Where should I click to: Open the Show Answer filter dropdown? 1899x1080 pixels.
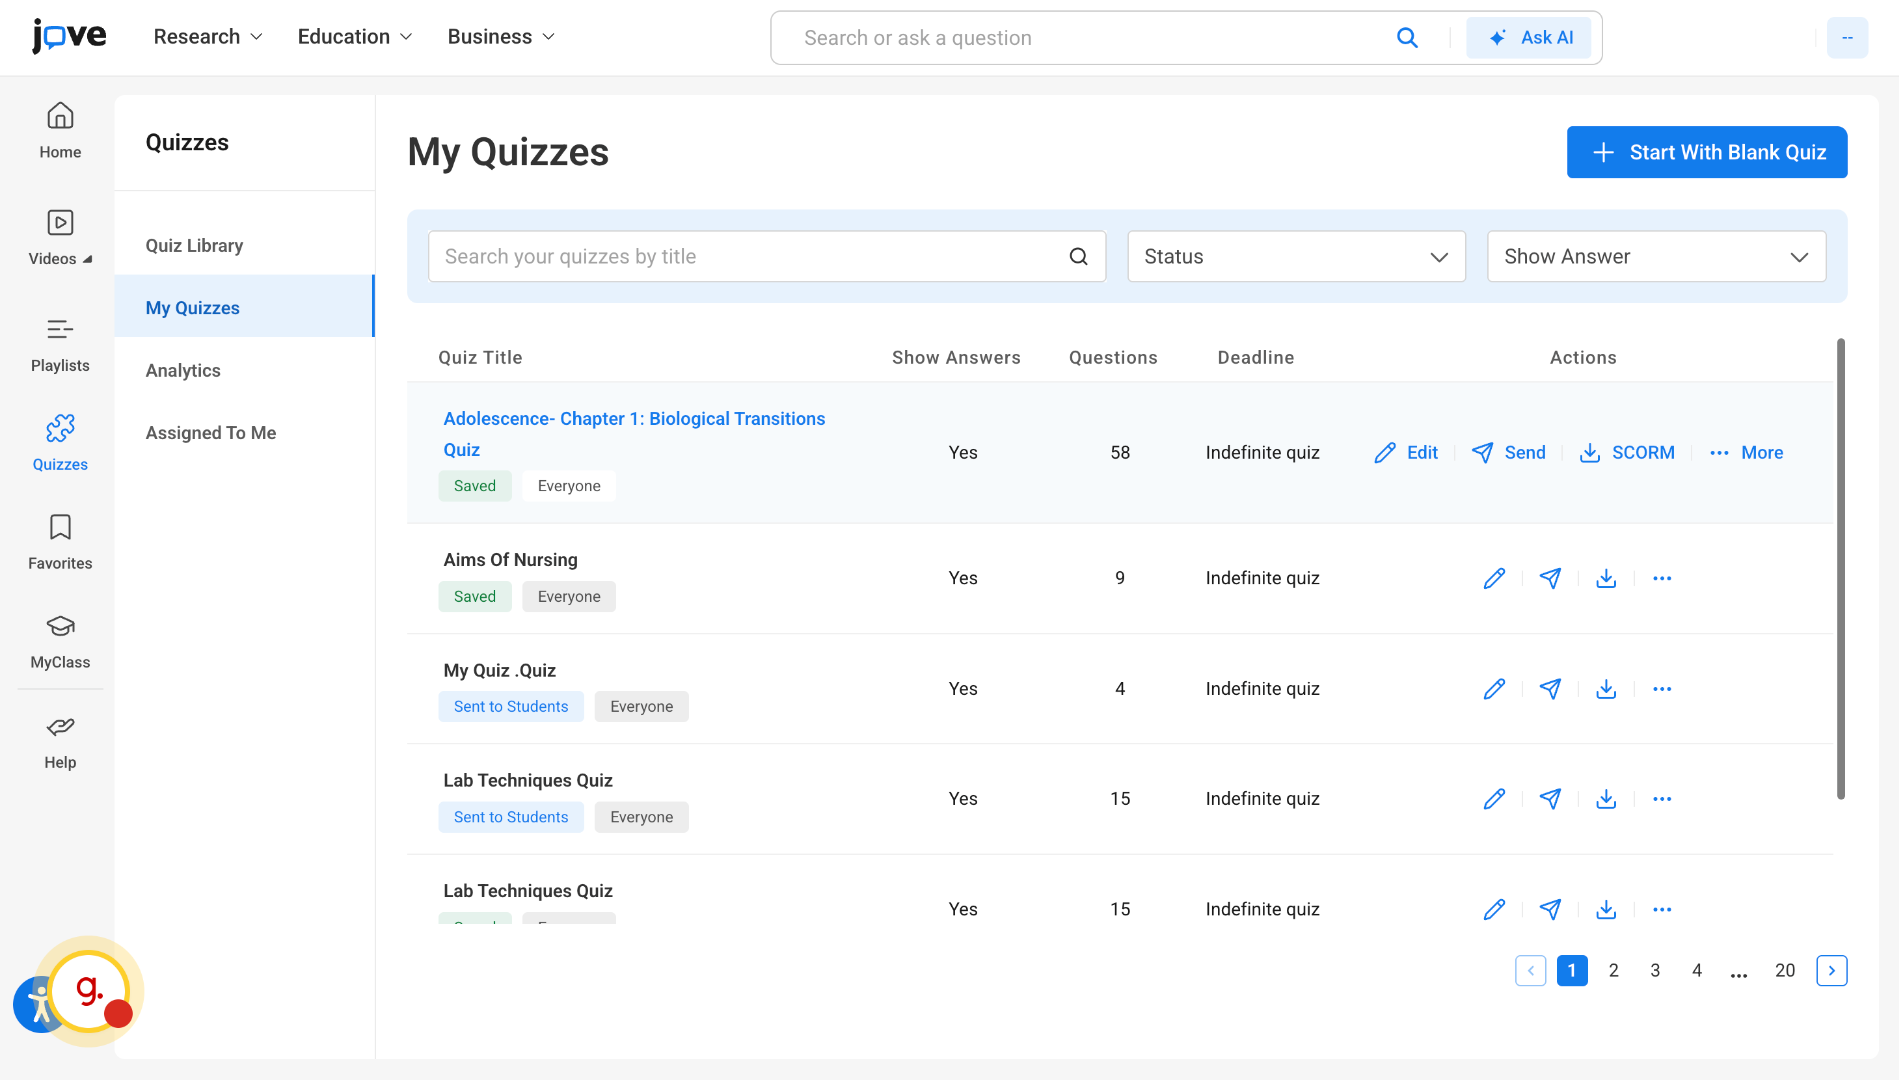tap(1656, 257)
